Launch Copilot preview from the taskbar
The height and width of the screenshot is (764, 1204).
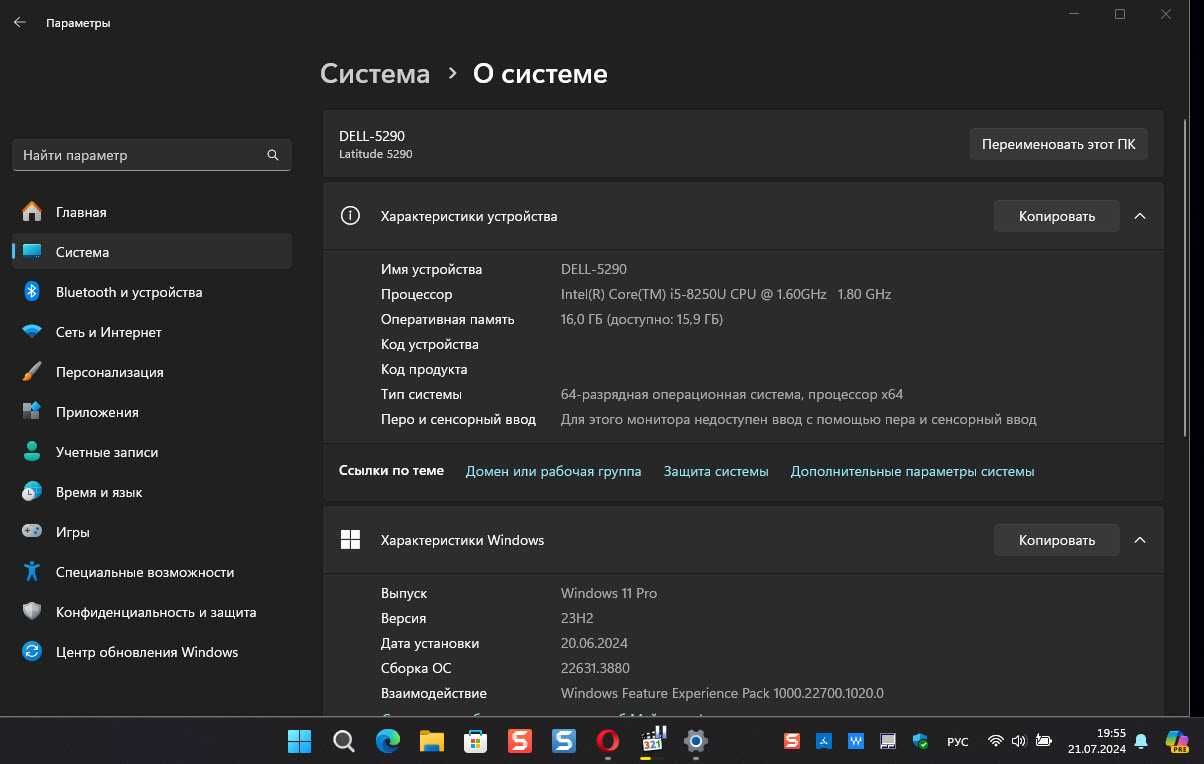point(1177,741)
